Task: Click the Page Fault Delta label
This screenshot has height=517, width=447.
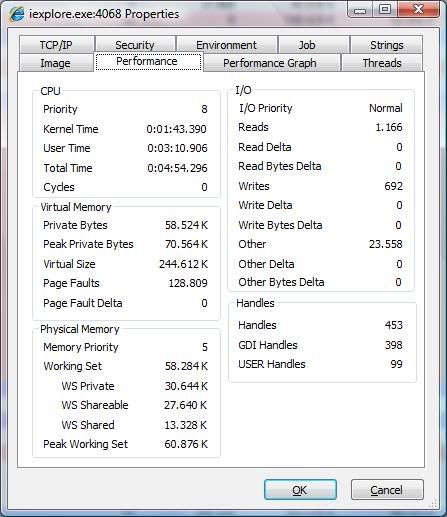Action: 83,303
